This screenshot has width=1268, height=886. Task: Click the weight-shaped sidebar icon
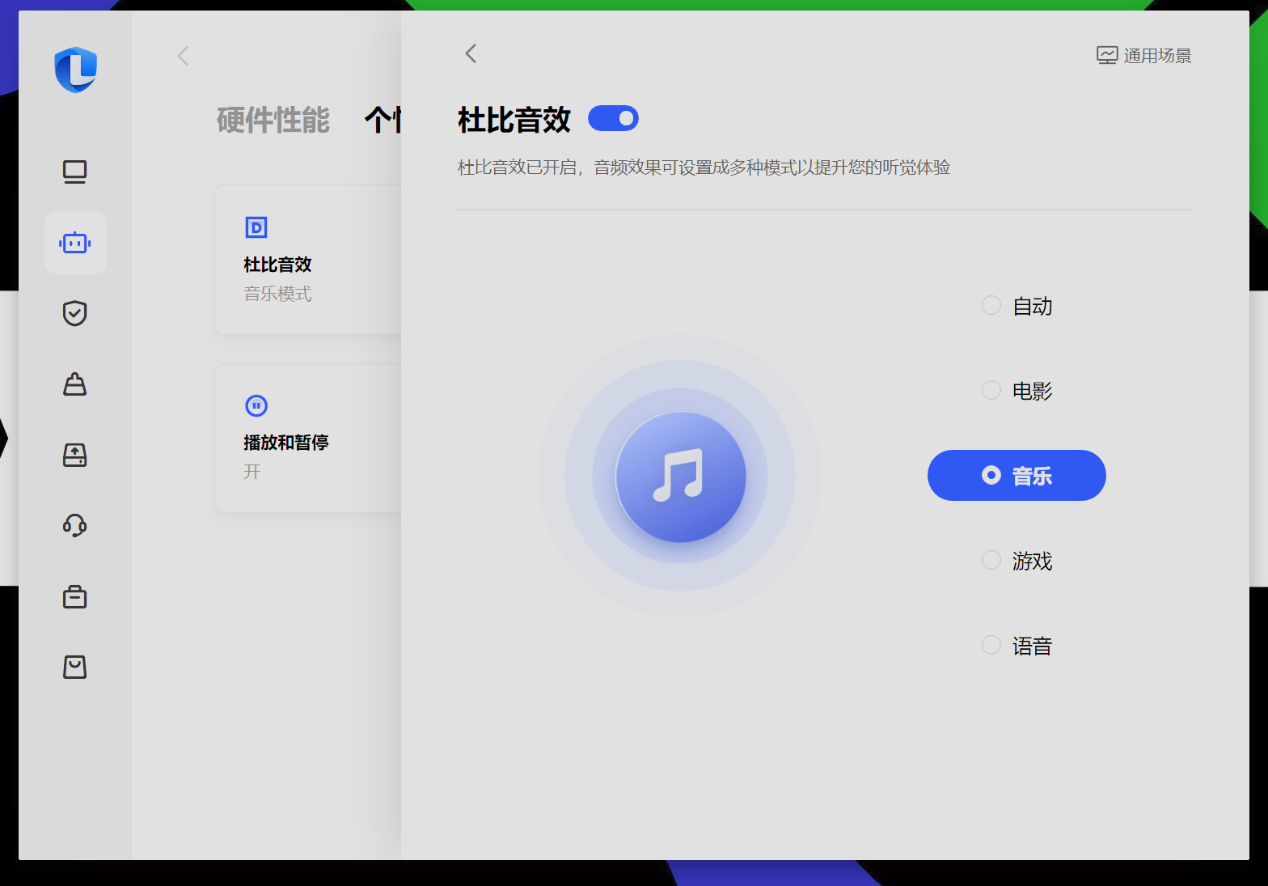pos(75,384)
